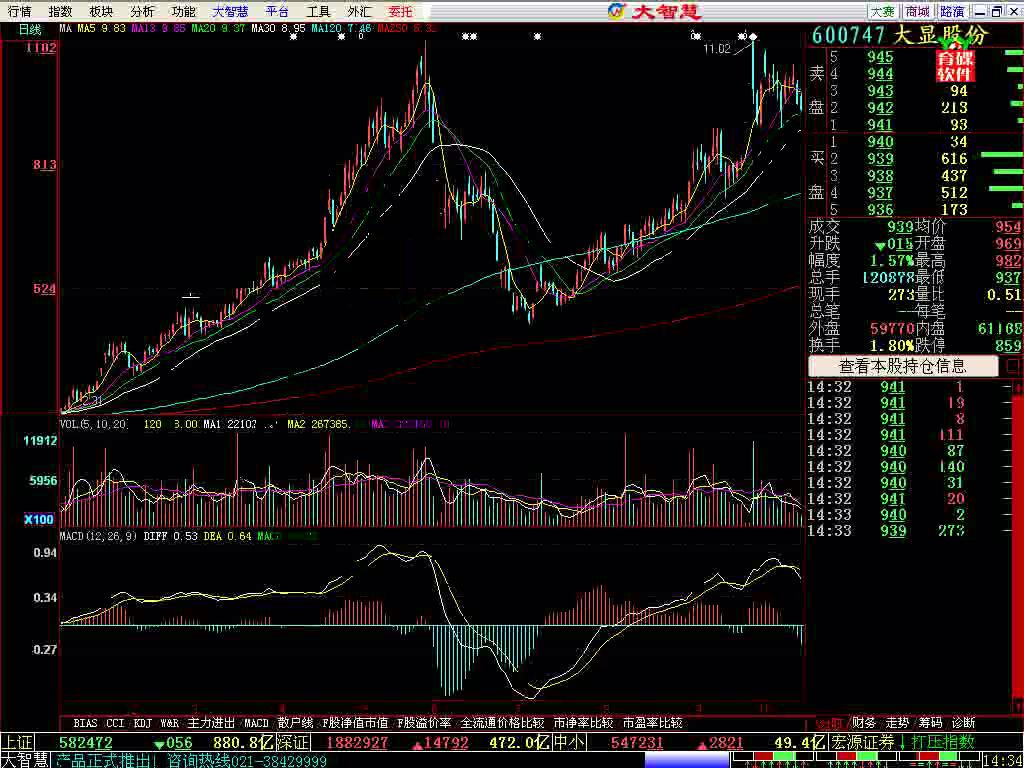Click the 大智慧 label at bottom-left corner

pos(25,760)
